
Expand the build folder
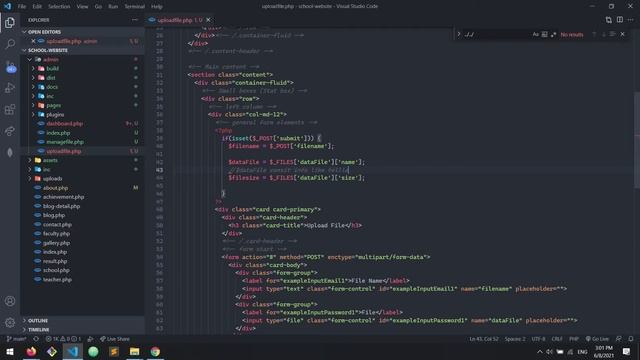point(33,69)
